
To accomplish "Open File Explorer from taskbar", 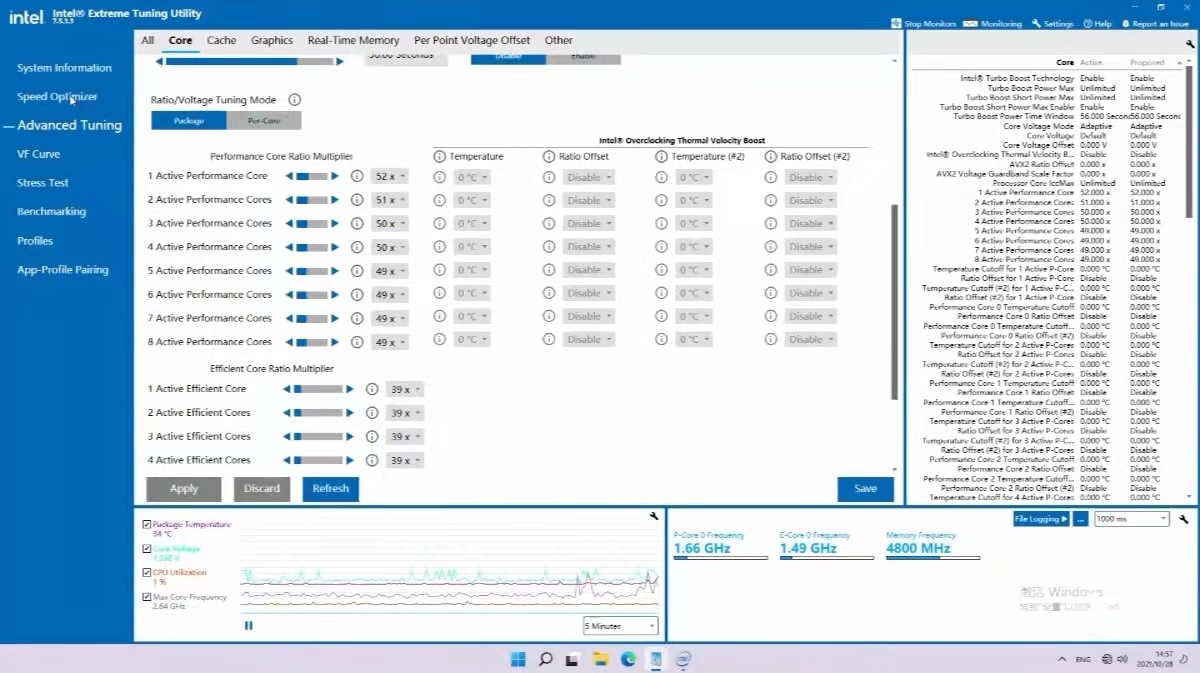I will (601, 659).
